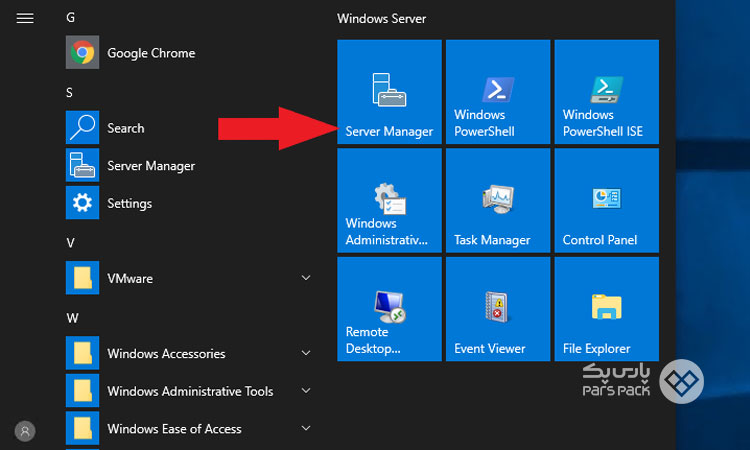The height and width of the screenshot is (450, 750).
Task: Expand the VMware folder chevron
Action: point(306,278)
